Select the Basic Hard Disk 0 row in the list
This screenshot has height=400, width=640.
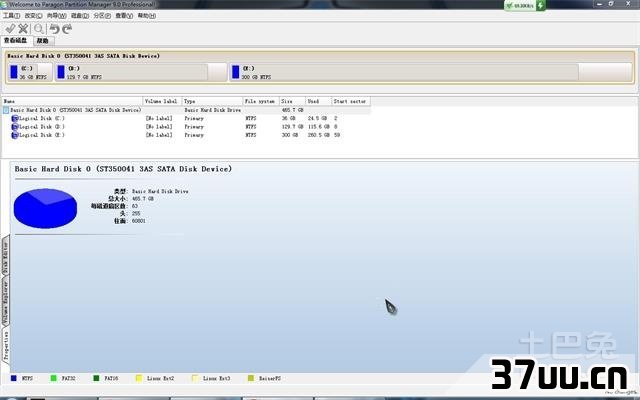186,110
